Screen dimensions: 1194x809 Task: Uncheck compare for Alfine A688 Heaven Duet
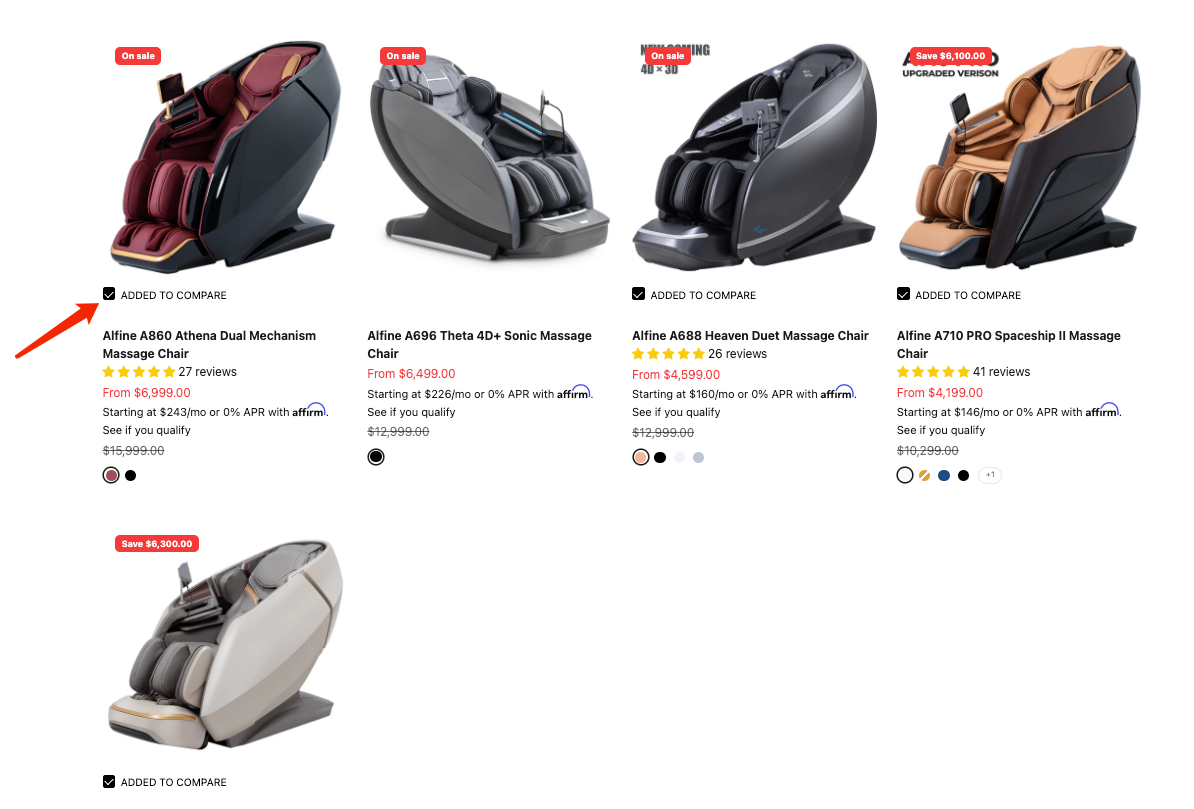(638, 294)
